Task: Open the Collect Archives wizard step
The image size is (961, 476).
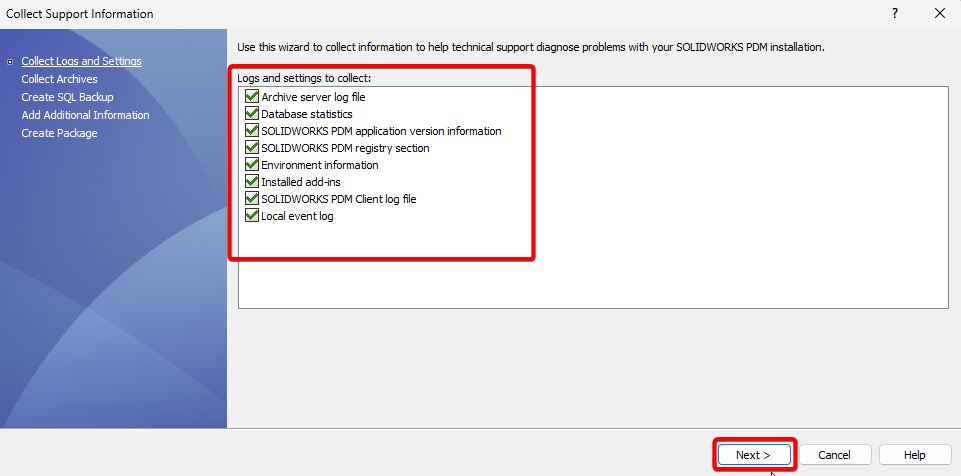Action: [59, 79]
